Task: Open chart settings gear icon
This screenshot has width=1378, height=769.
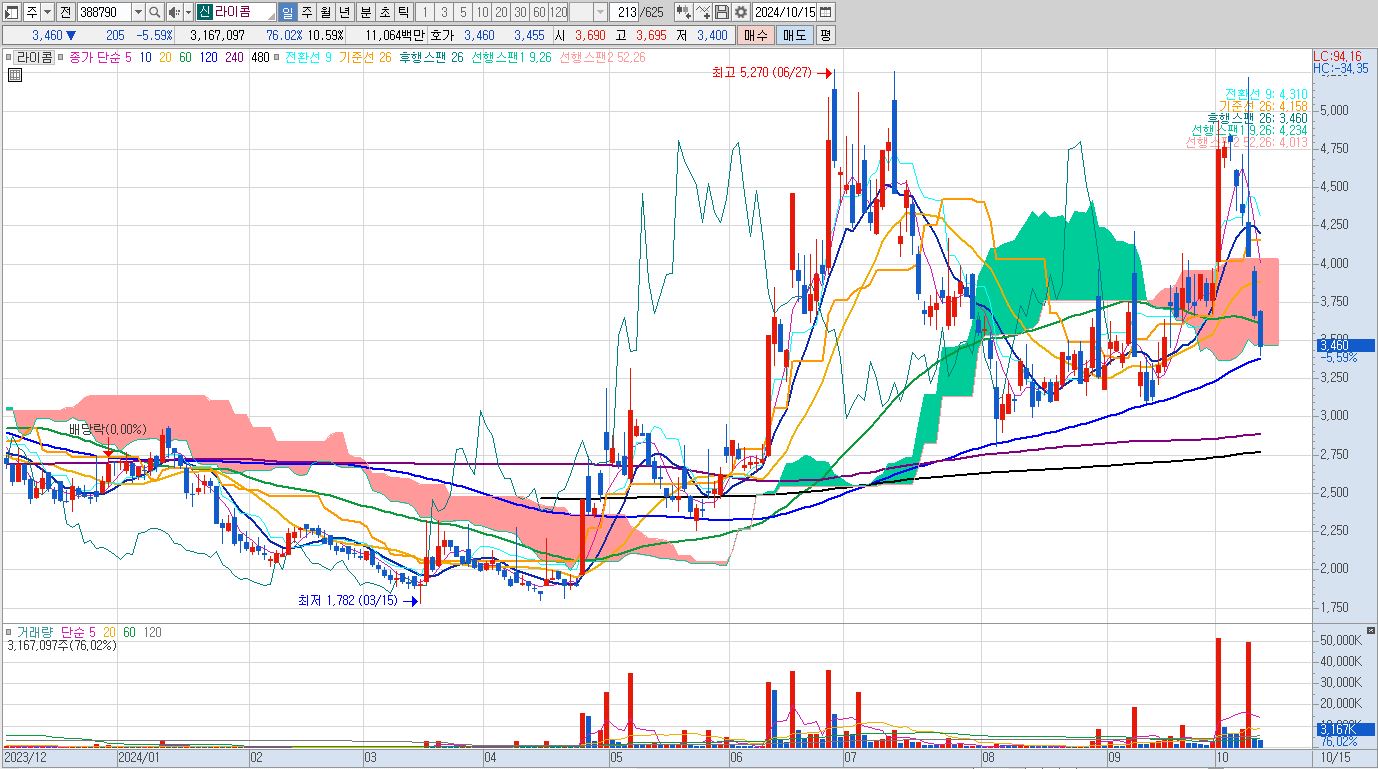Action: tap(740, 12)
